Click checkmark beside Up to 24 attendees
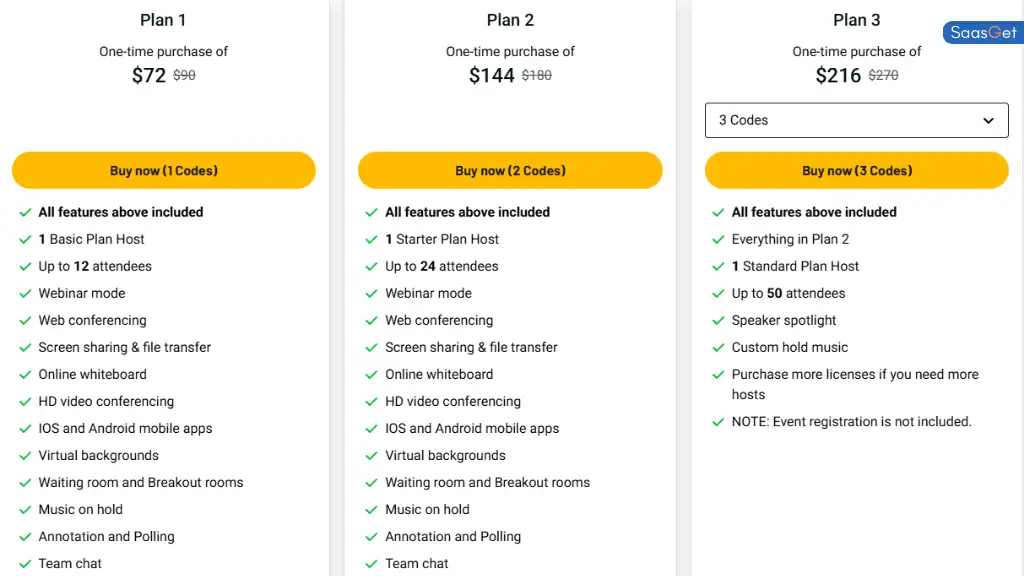This screenshot has width=1024, height=576. [x=372, y=266]
